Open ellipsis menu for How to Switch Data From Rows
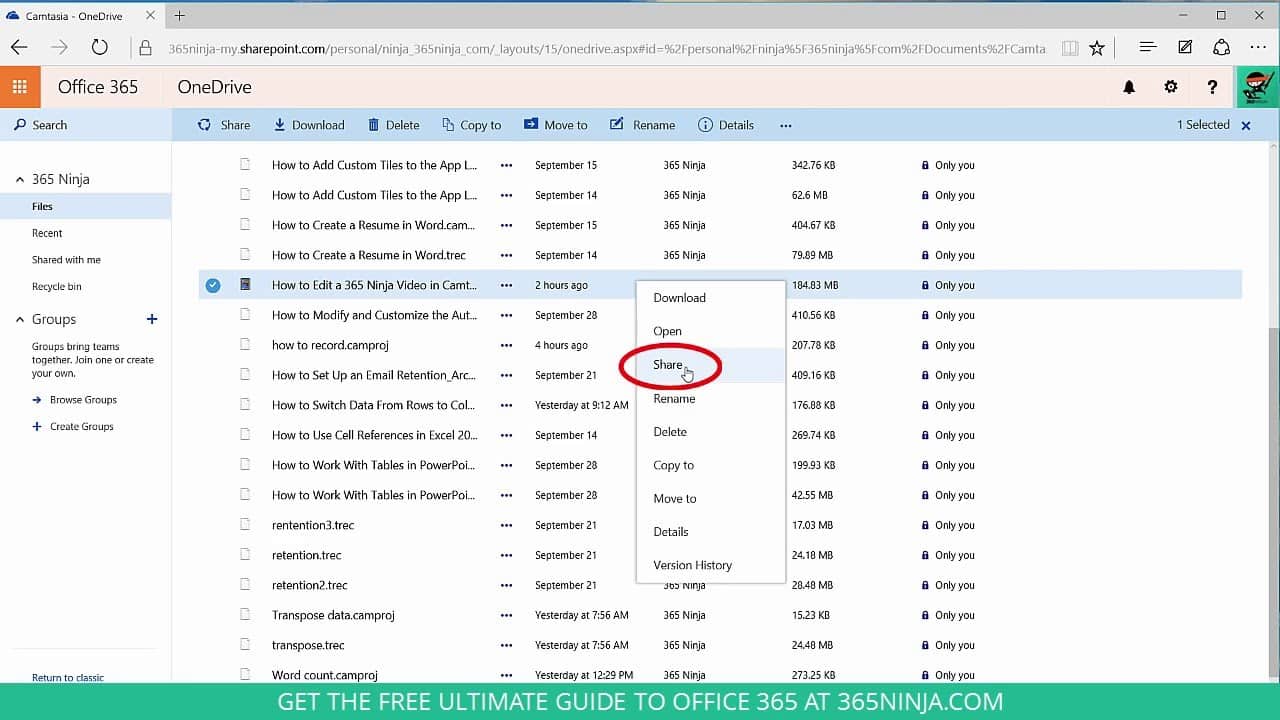1280x720 pixels. [506, 405]
